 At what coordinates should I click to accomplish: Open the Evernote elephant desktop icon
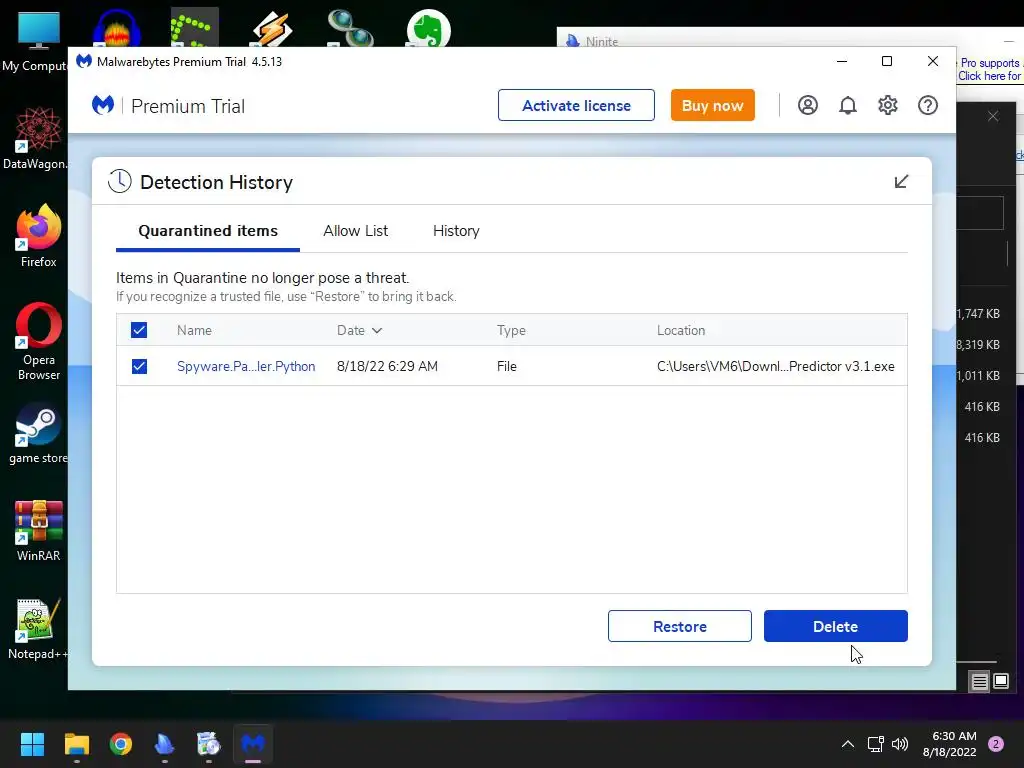428,29
